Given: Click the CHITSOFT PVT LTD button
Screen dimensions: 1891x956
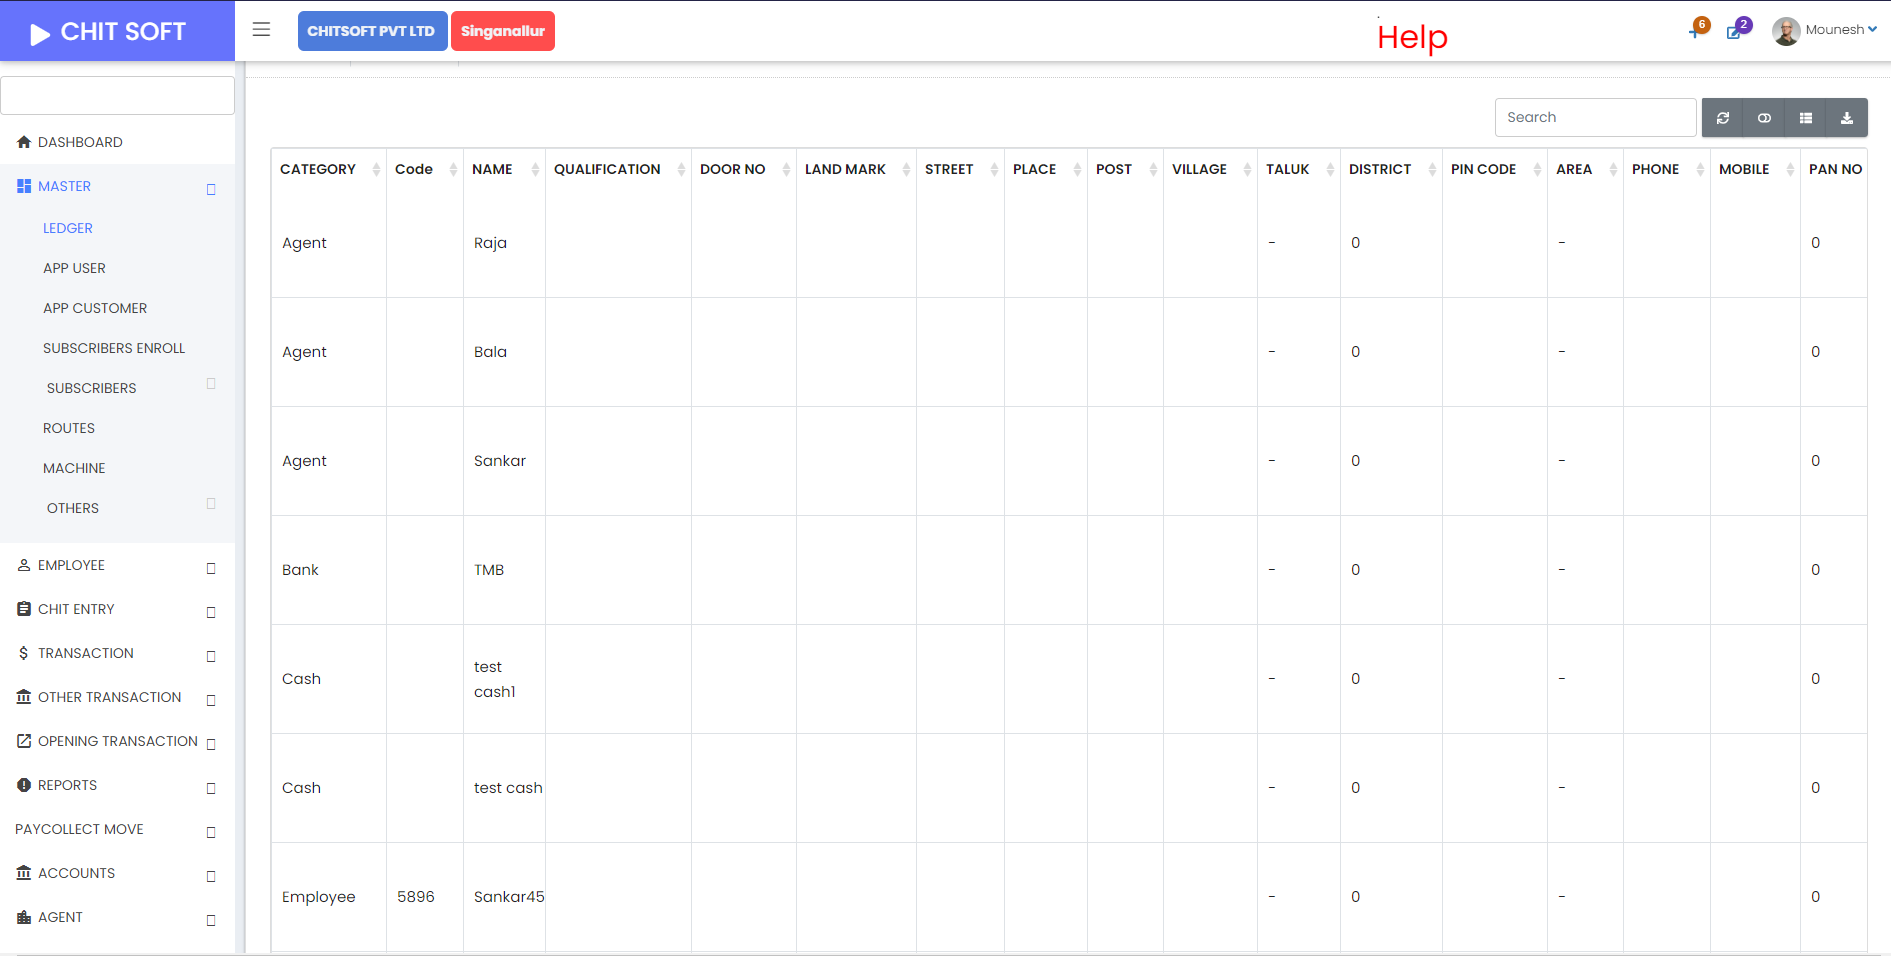Looking at the screenshot, I should pos(371,31).
